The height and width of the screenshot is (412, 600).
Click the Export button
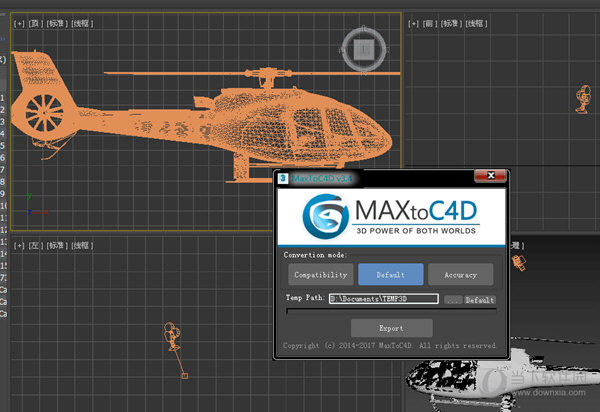[x=392, y=328]
